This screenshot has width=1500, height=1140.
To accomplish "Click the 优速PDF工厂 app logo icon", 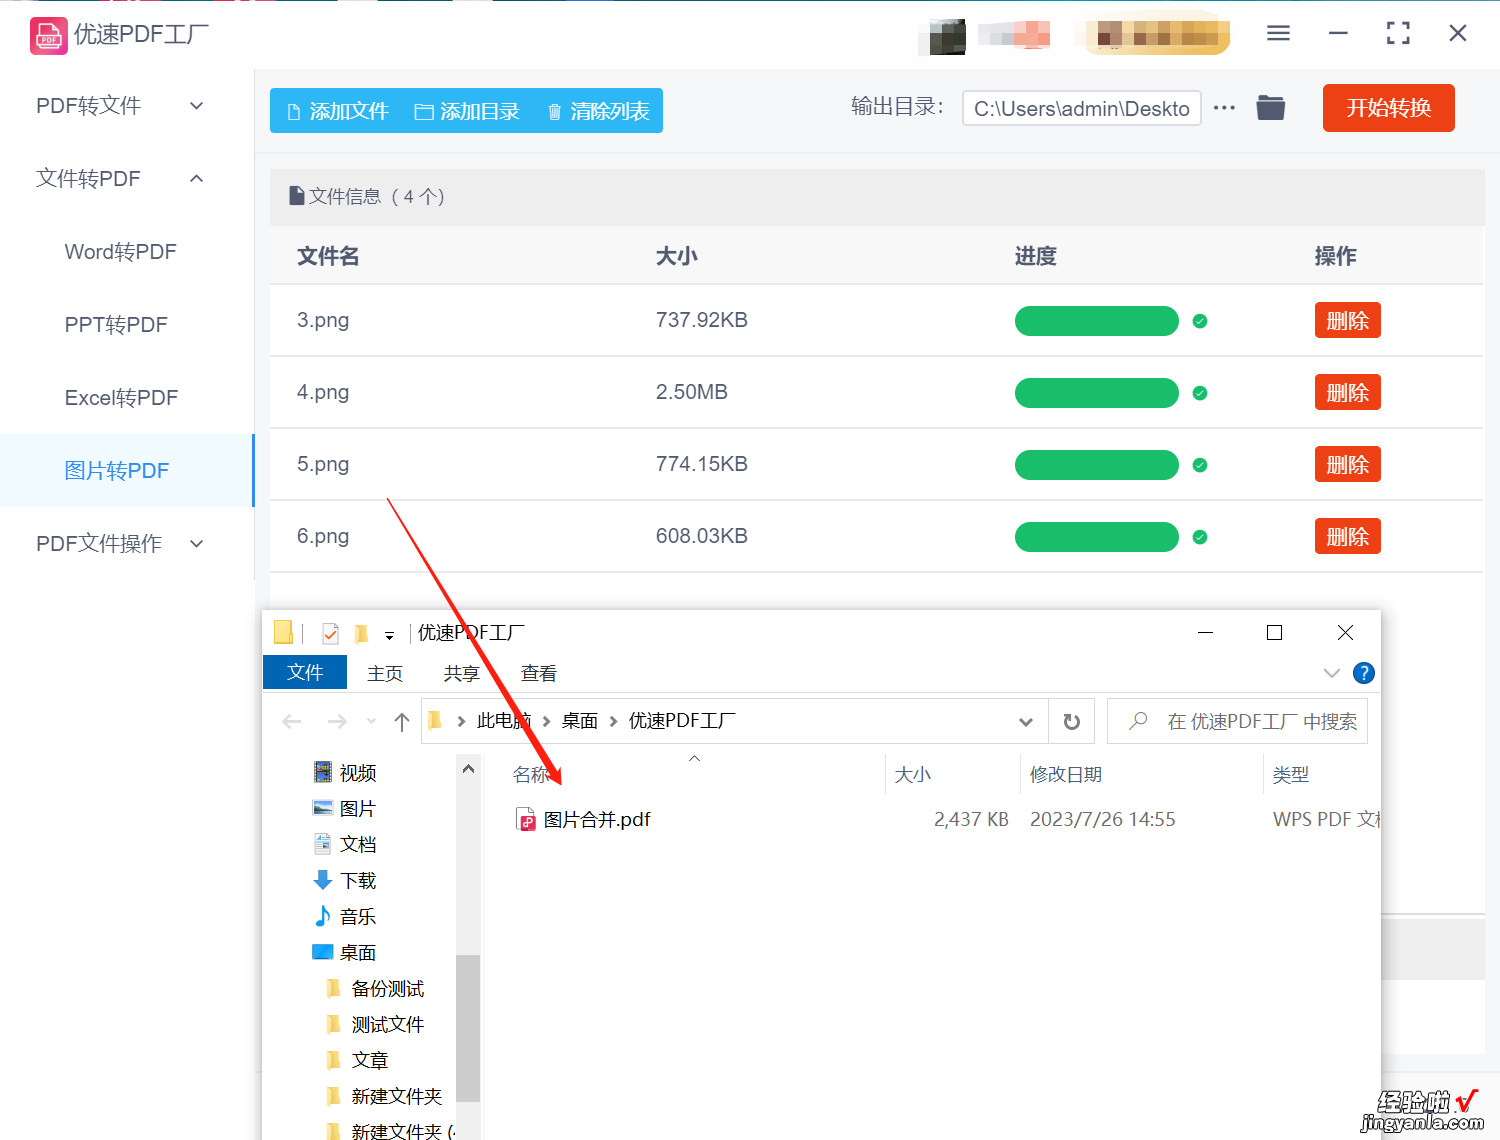I will [x=48, y=35].
